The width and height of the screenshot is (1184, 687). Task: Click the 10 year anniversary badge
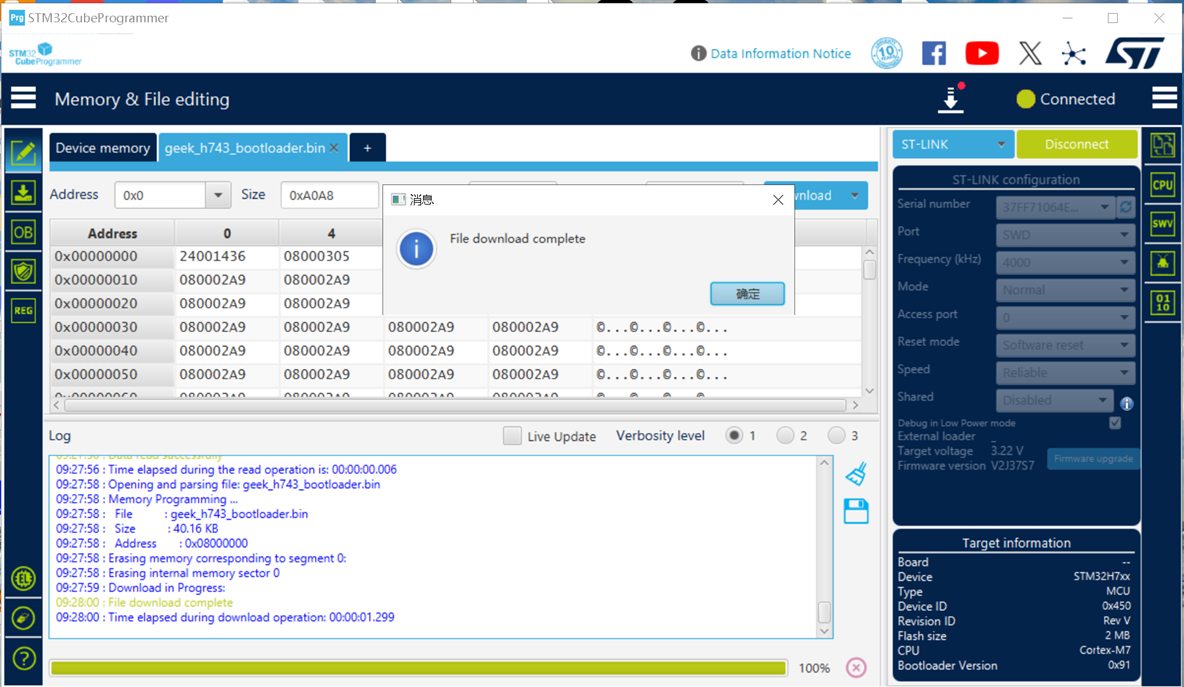point(886,54)
